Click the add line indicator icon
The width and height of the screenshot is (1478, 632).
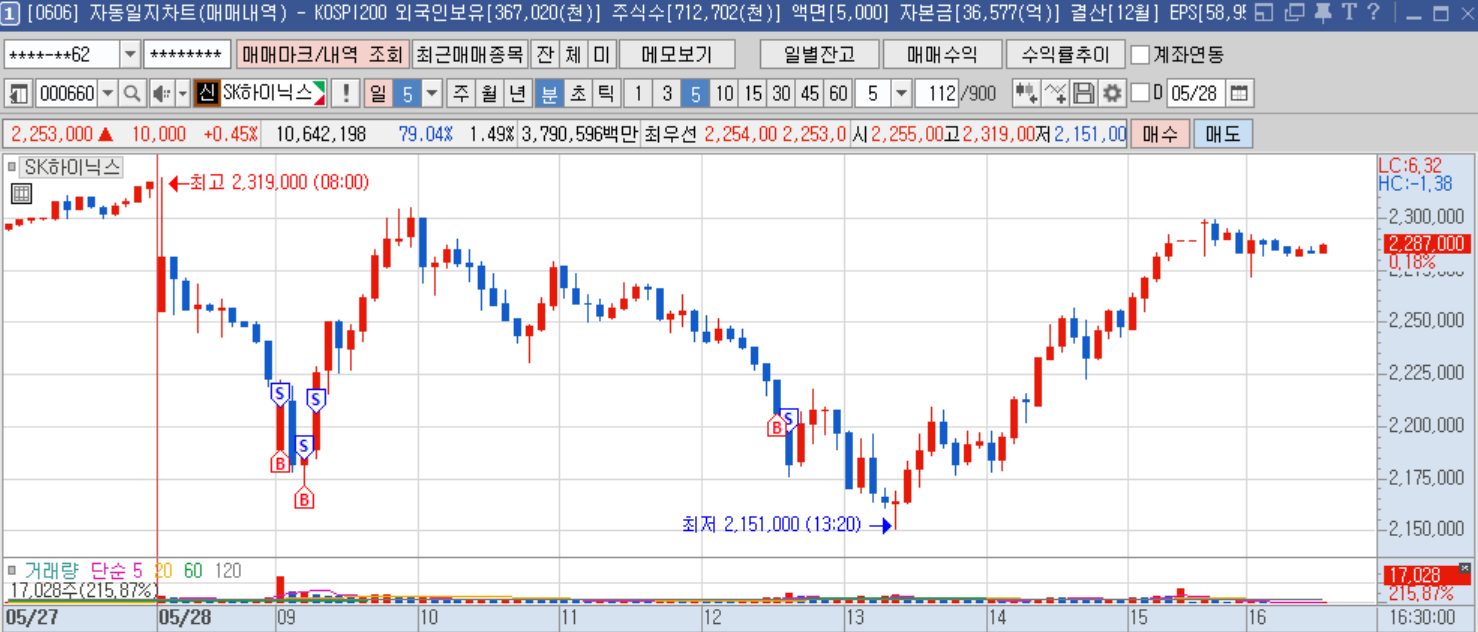[1055, 94]
